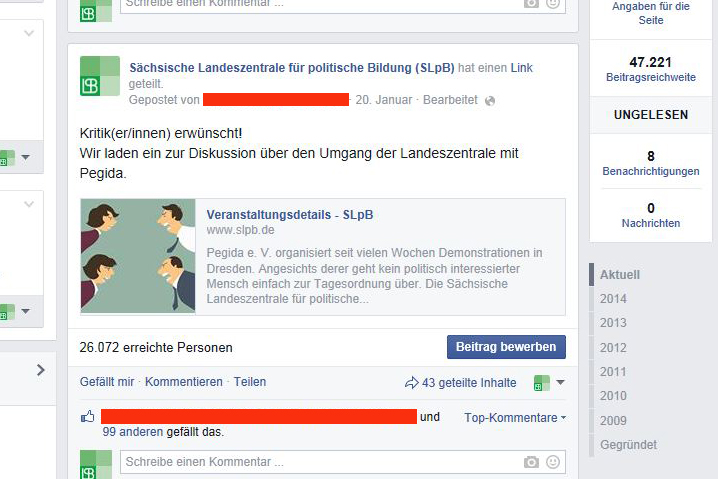Click the globe audience icon beside Bearbeitet
Image resolution: width=718 pixels, height=479 pixels.
490,101
